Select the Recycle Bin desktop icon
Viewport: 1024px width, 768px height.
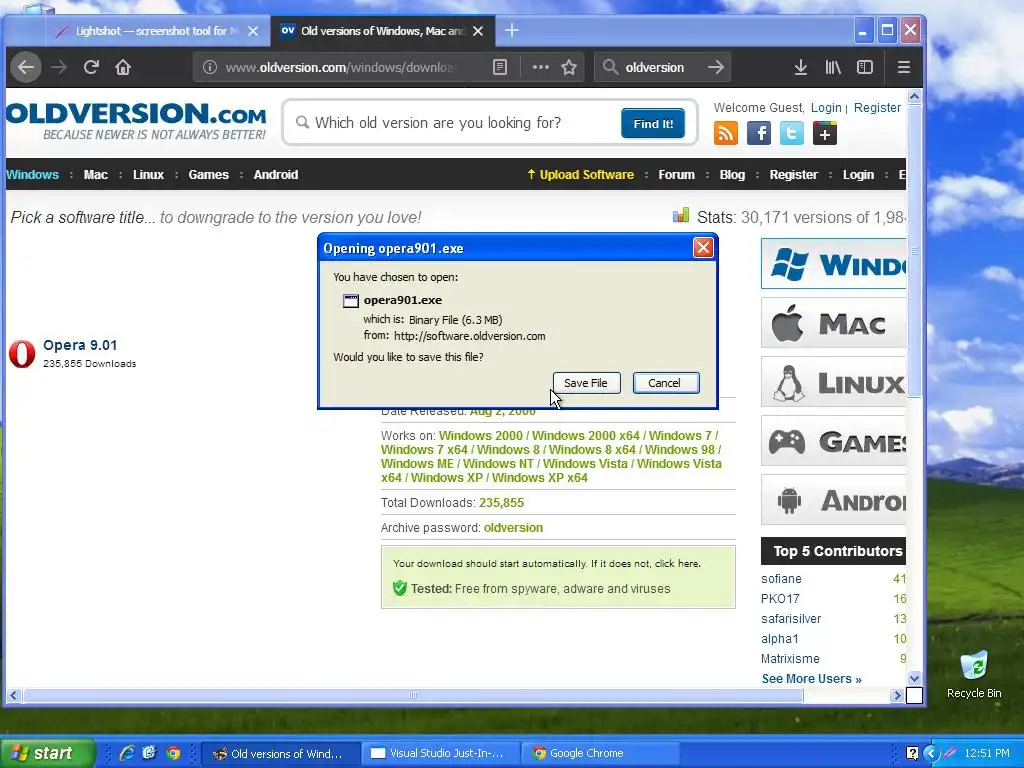974,675
